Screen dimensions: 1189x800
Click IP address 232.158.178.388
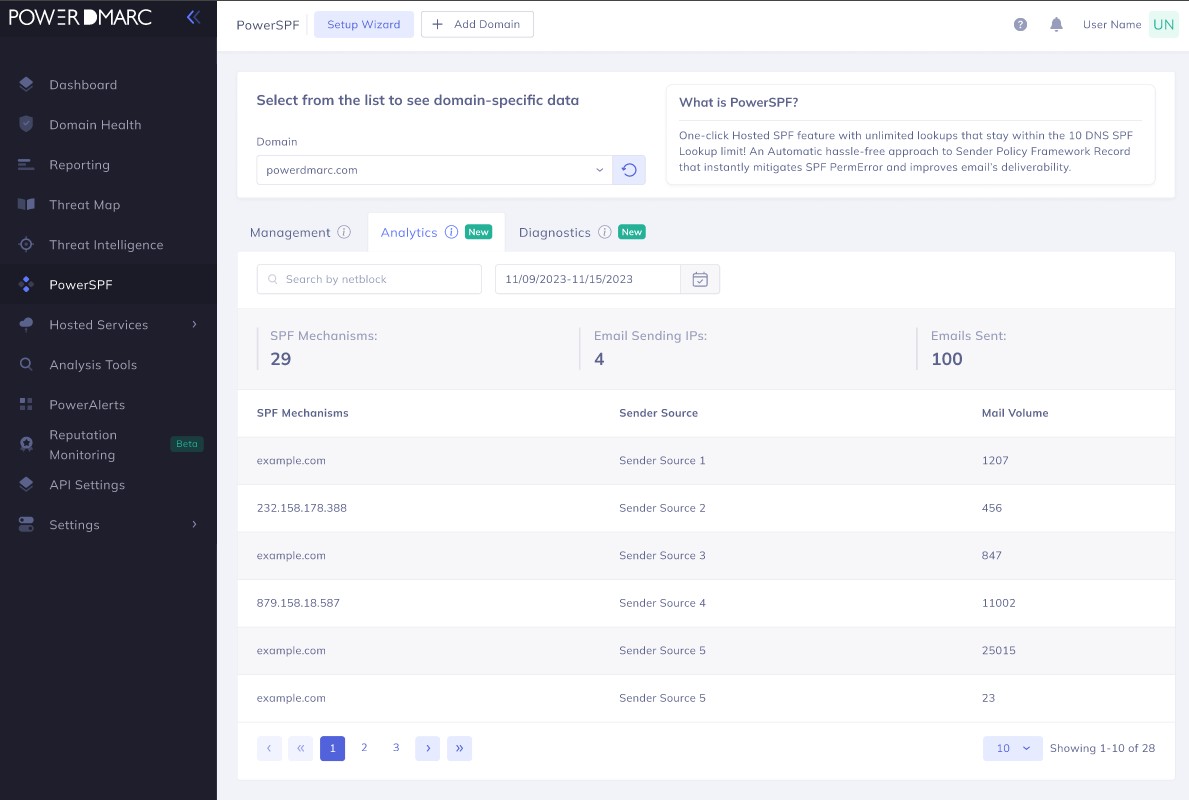(302, 508)
